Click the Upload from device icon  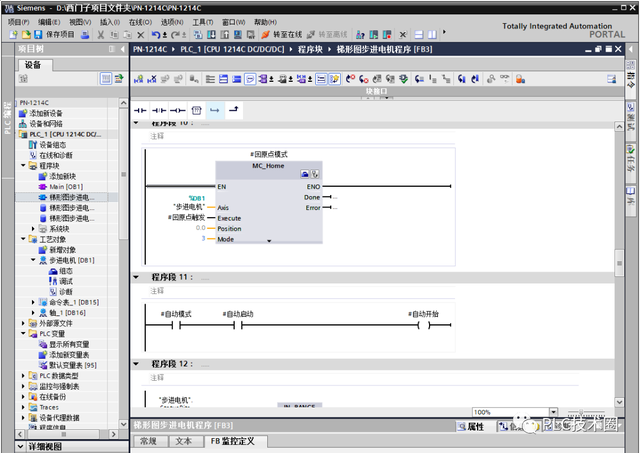[224, 35]
